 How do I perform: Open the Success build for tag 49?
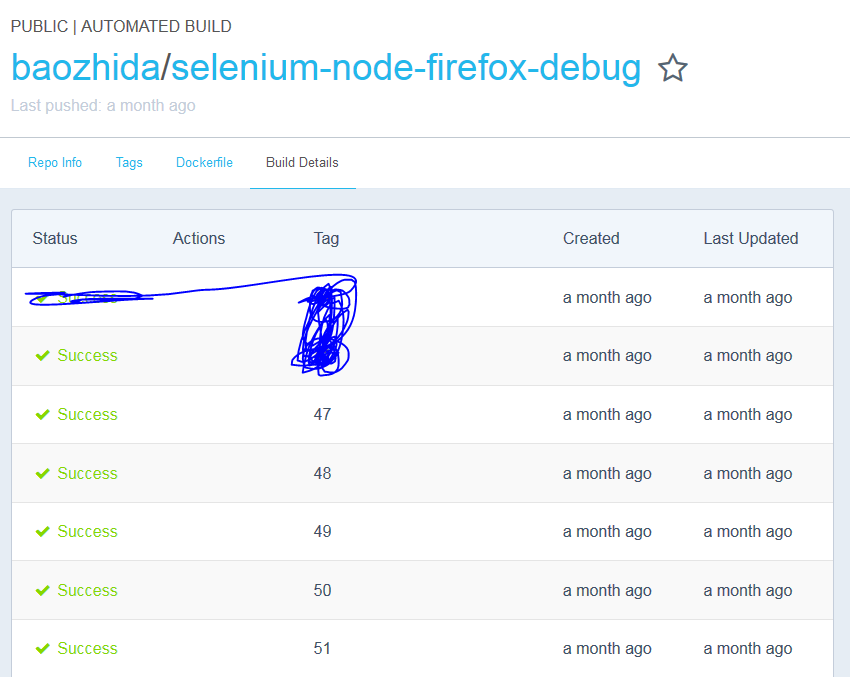coord(87,532)
